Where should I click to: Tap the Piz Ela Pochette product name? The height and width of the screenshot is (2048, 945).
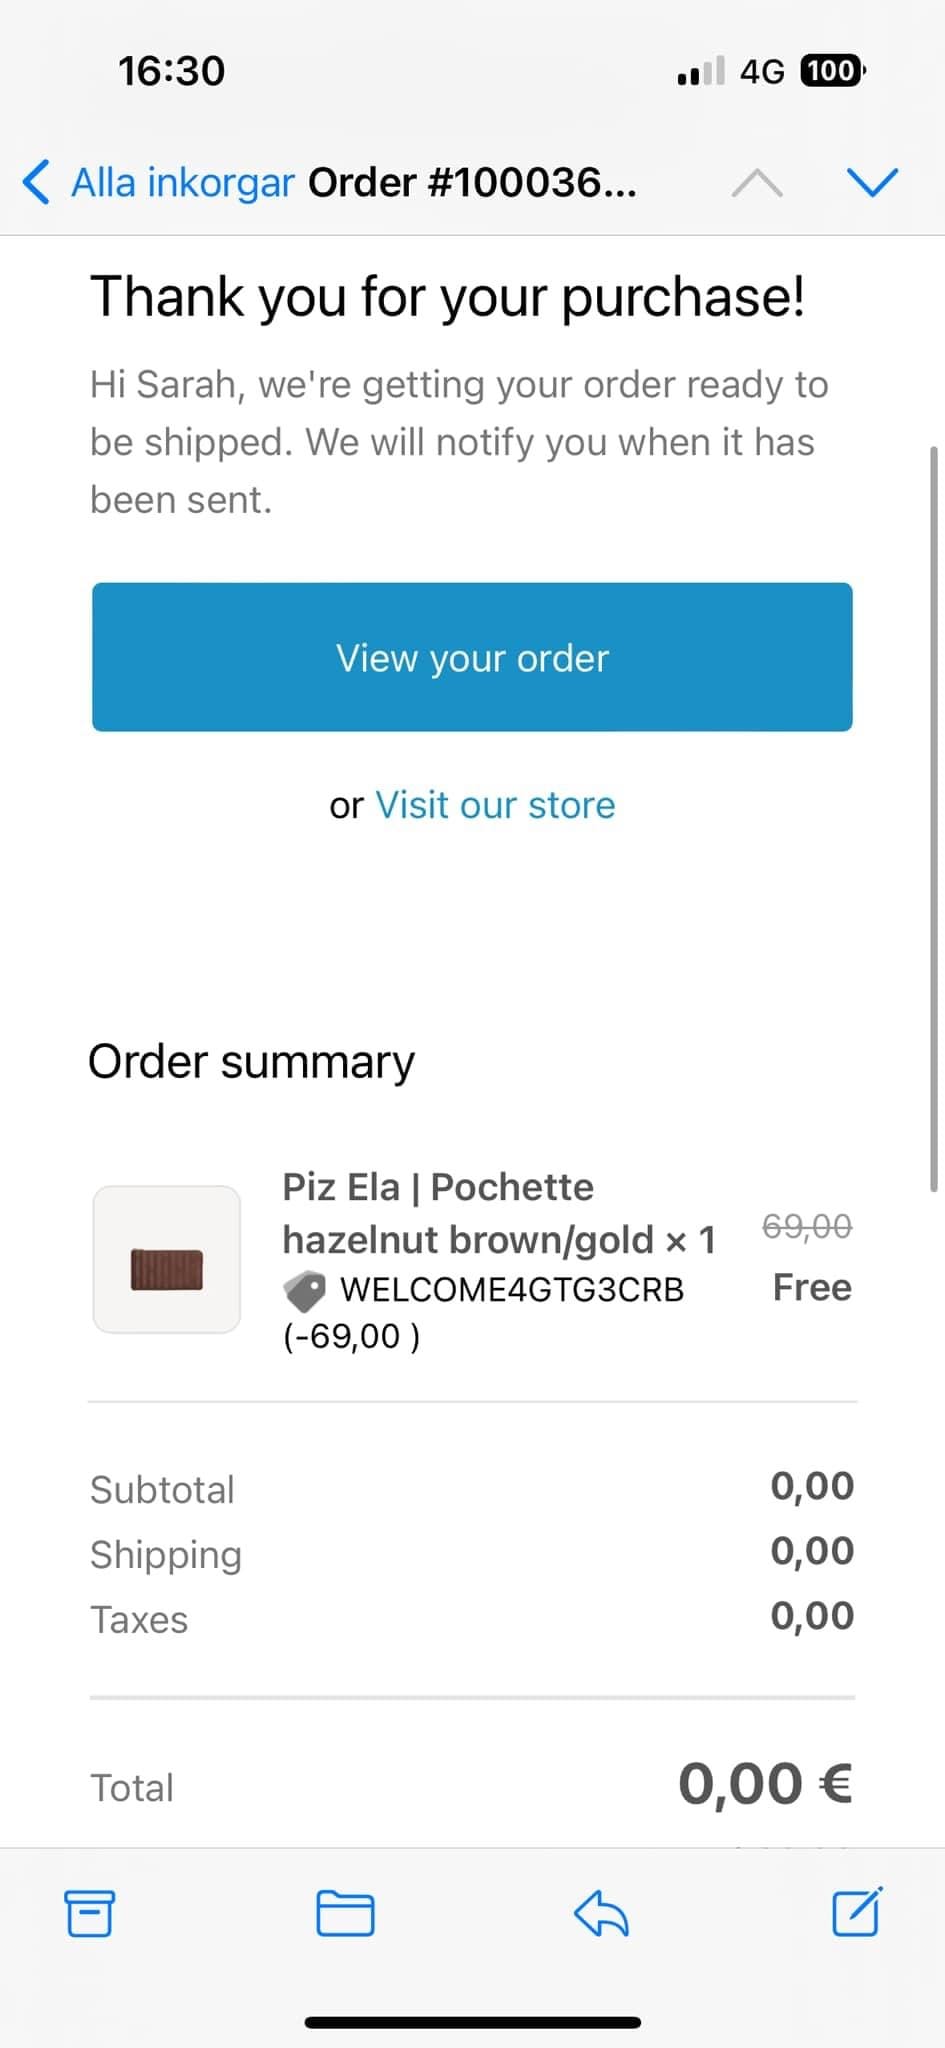(498, 1213)
